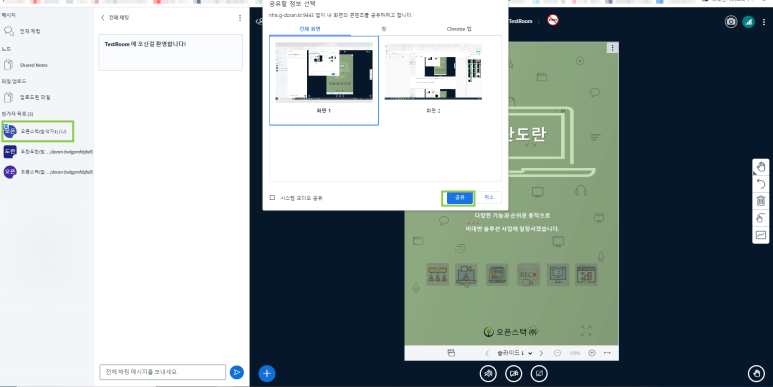Image resolution: width=773 pixels, height=387 pixels.
Task: Zoom out the slide with minus icon
Action: pyautogui.click(x=558, y=353)
